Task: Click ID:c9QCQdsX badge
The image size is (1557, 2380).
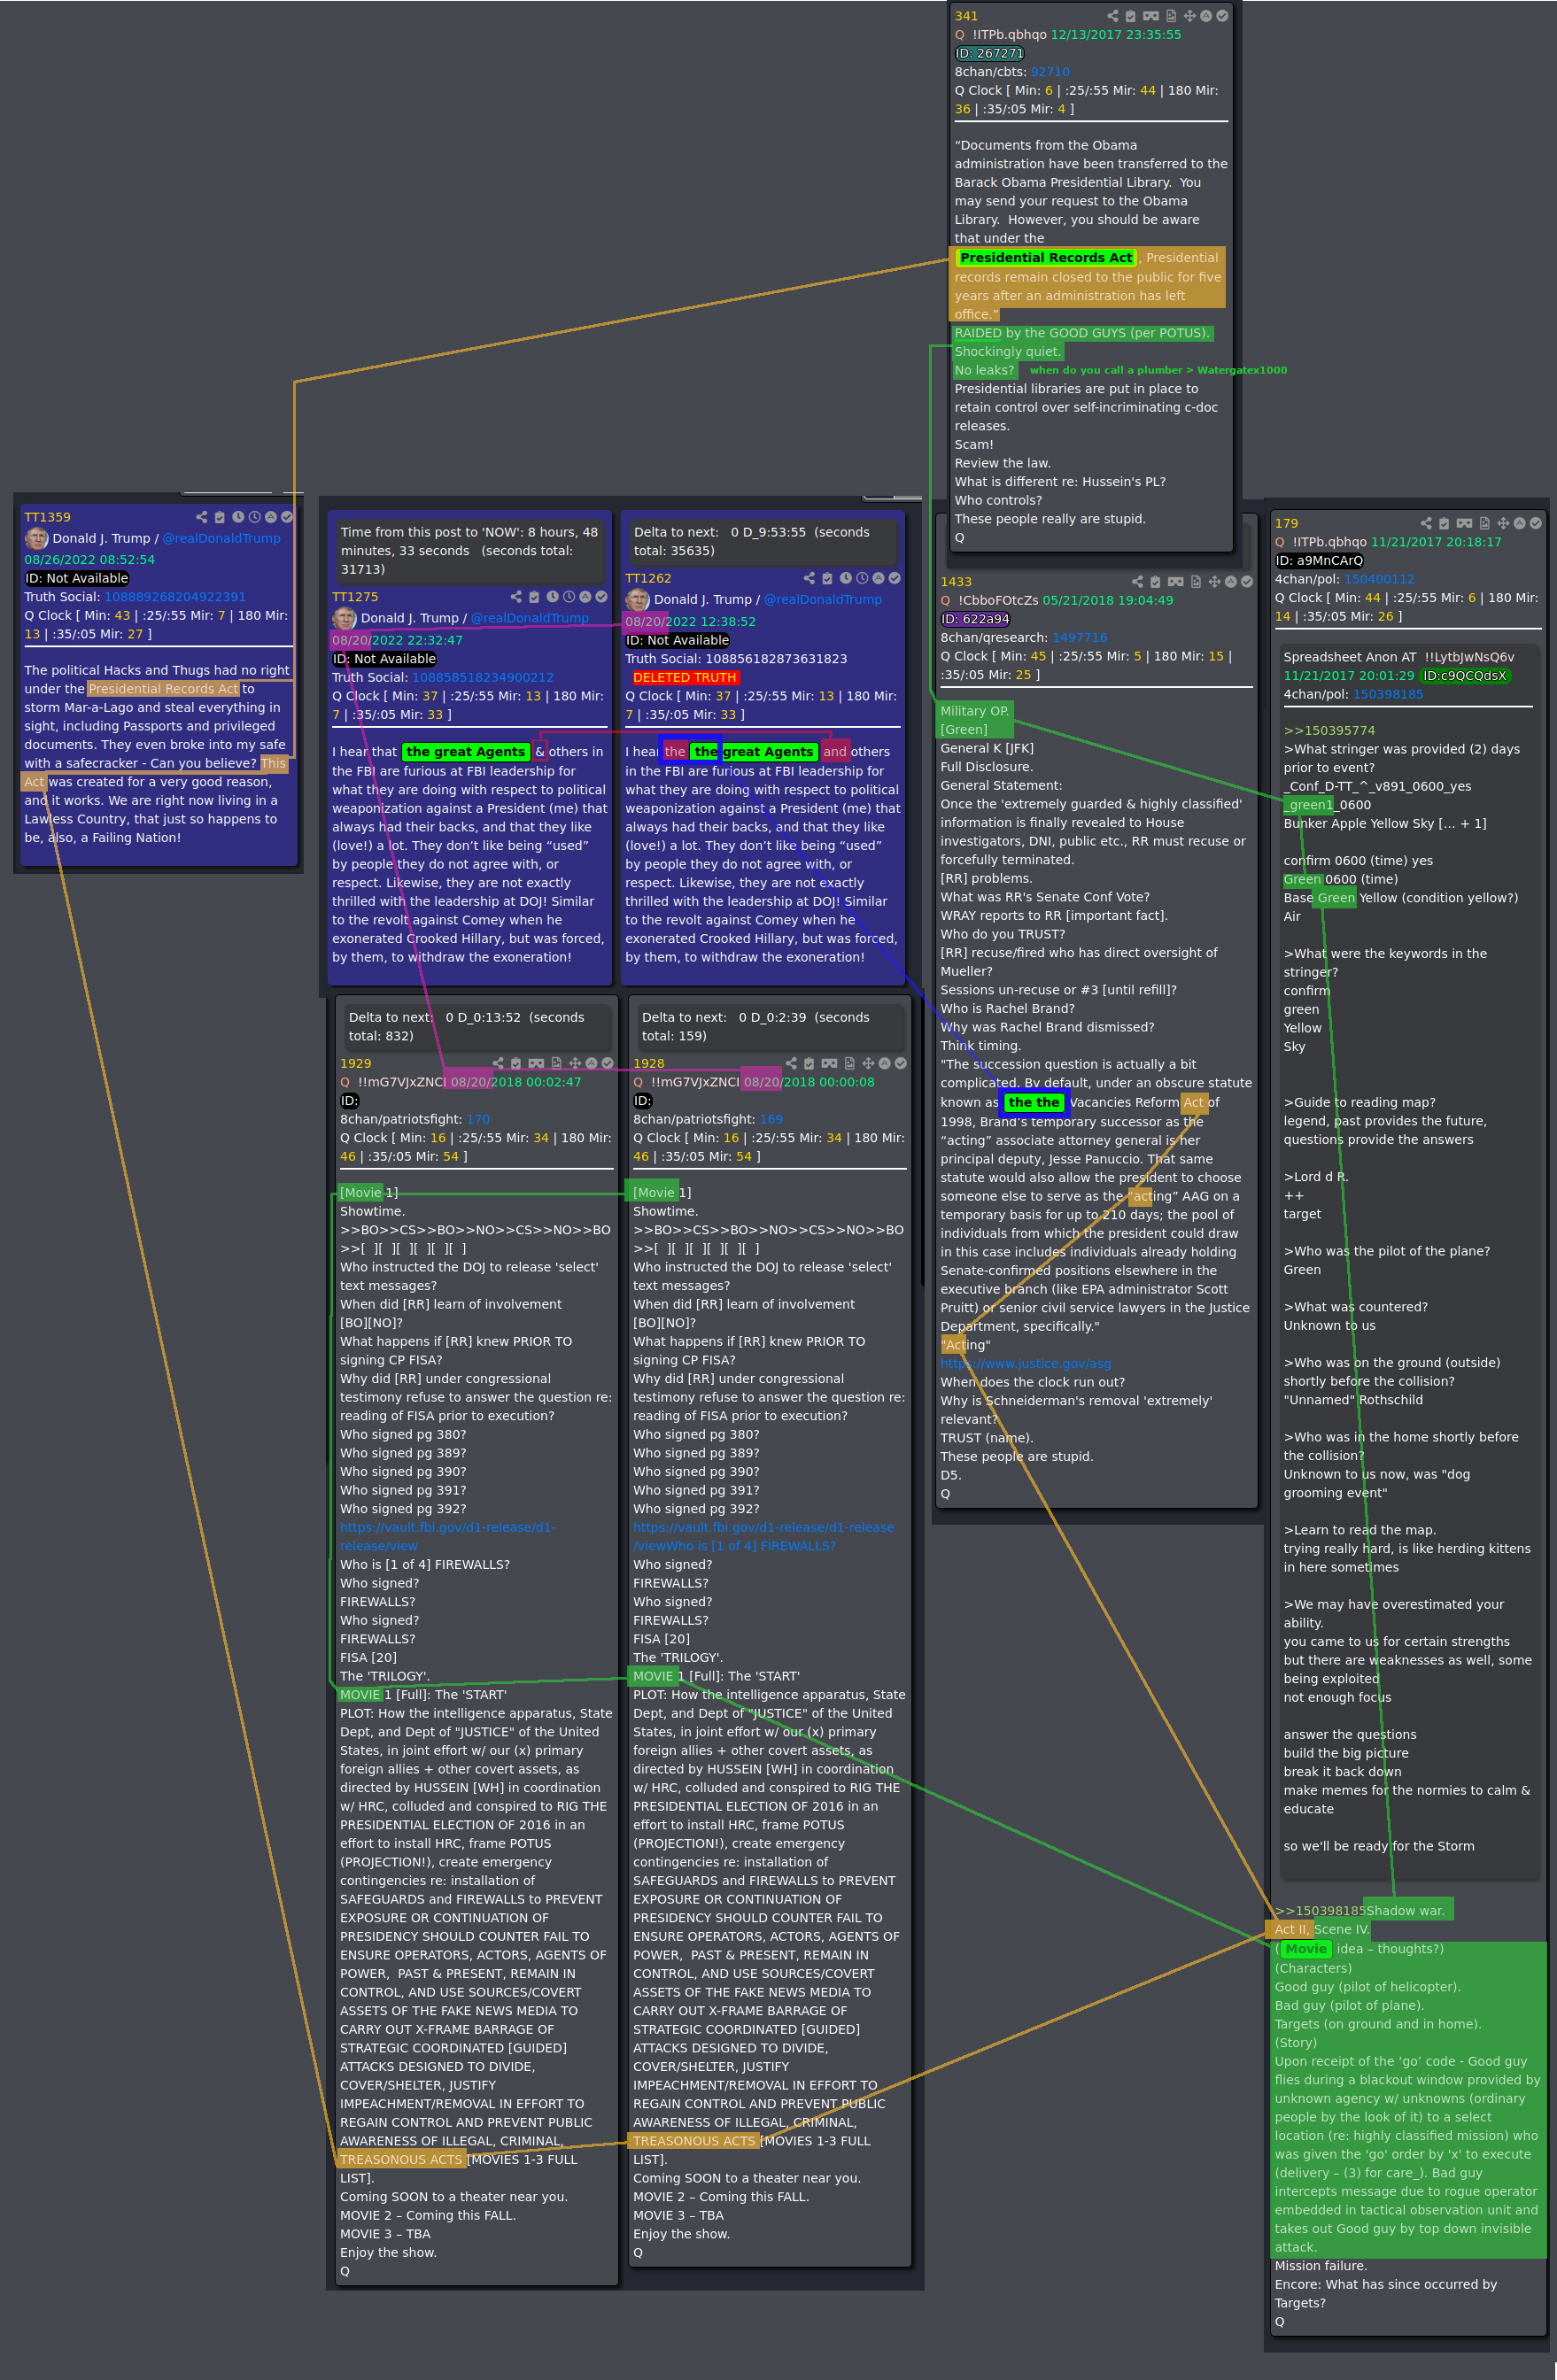Action: [x=1464, y=675]
